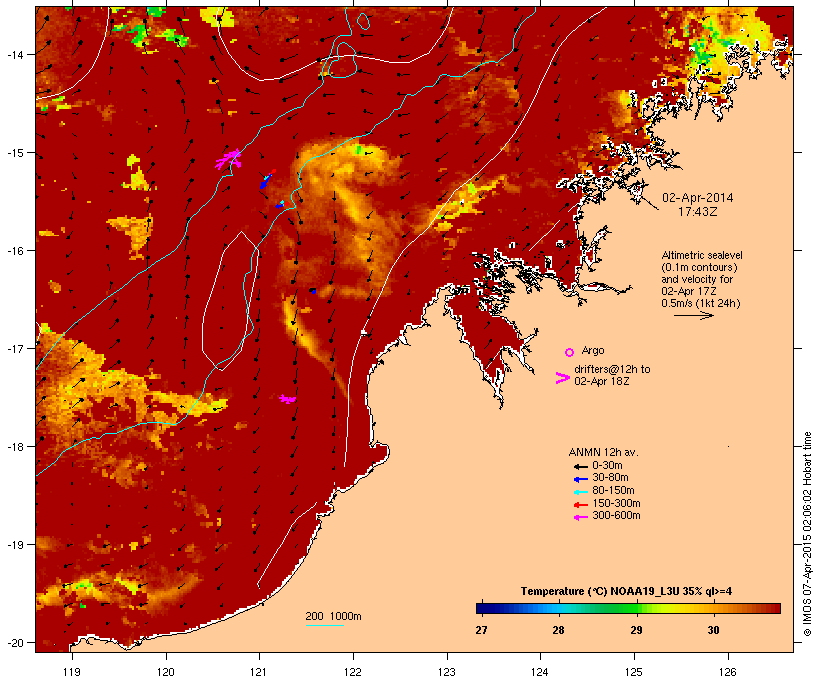Click the black 0-30m legend arrow
Viewport: 820px width, 680px height.
point(580,466)
